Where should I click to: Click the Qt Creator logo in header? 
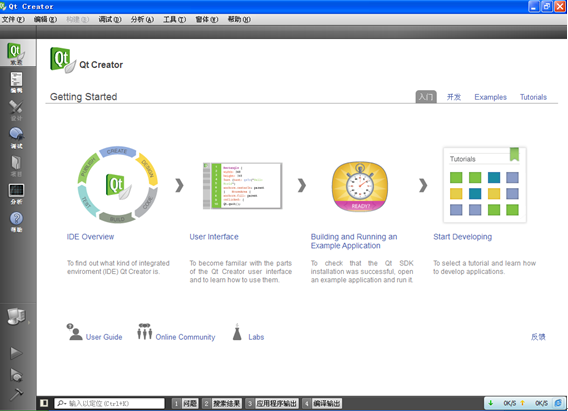(x=62, y=60)
